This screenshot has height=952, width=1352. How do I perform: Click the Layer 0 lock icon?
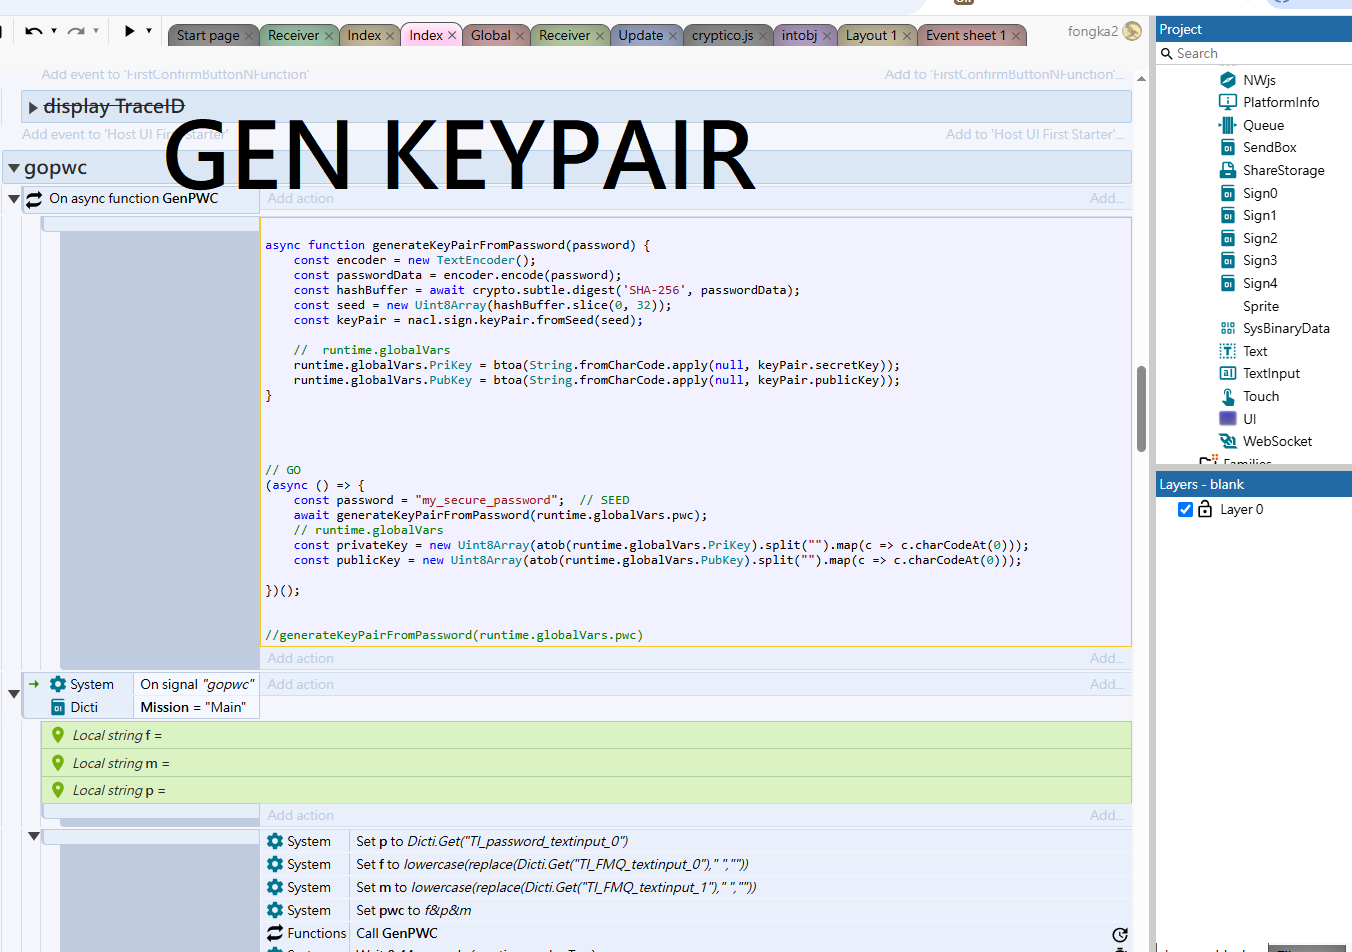click(1205, 509)
